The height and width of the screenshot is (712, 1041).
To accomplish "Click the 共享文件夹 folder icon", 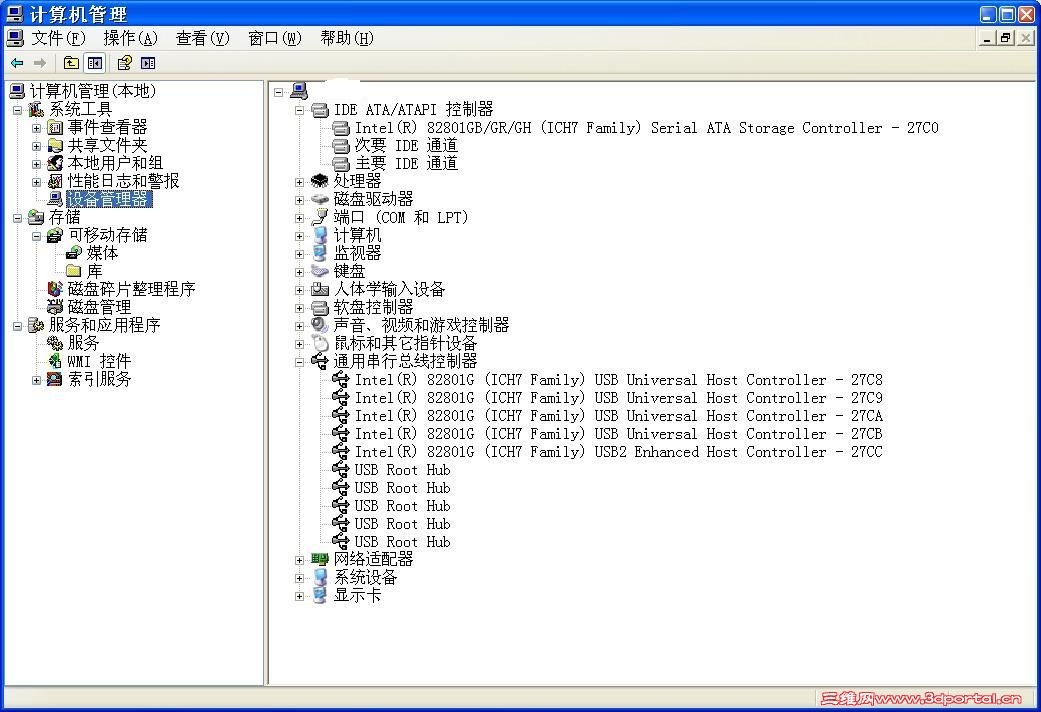I will [55, 145].
